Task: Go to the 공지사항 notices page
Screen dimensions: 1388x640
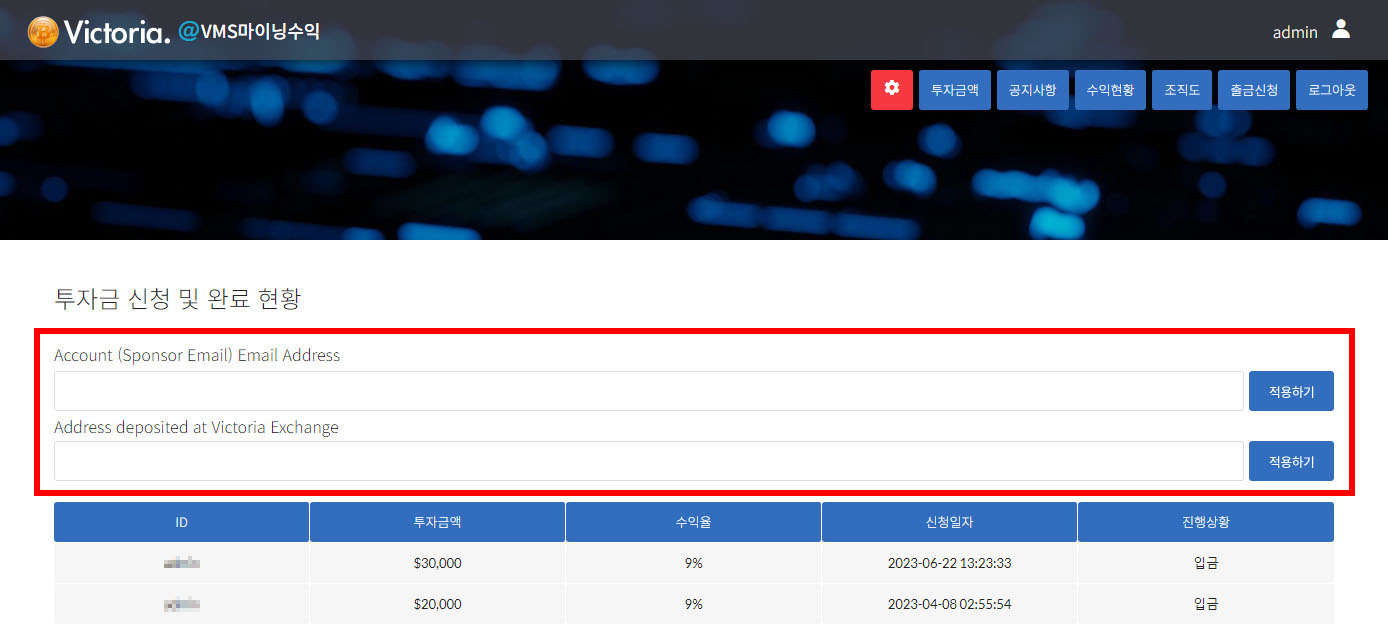Action: (1033, 90)
